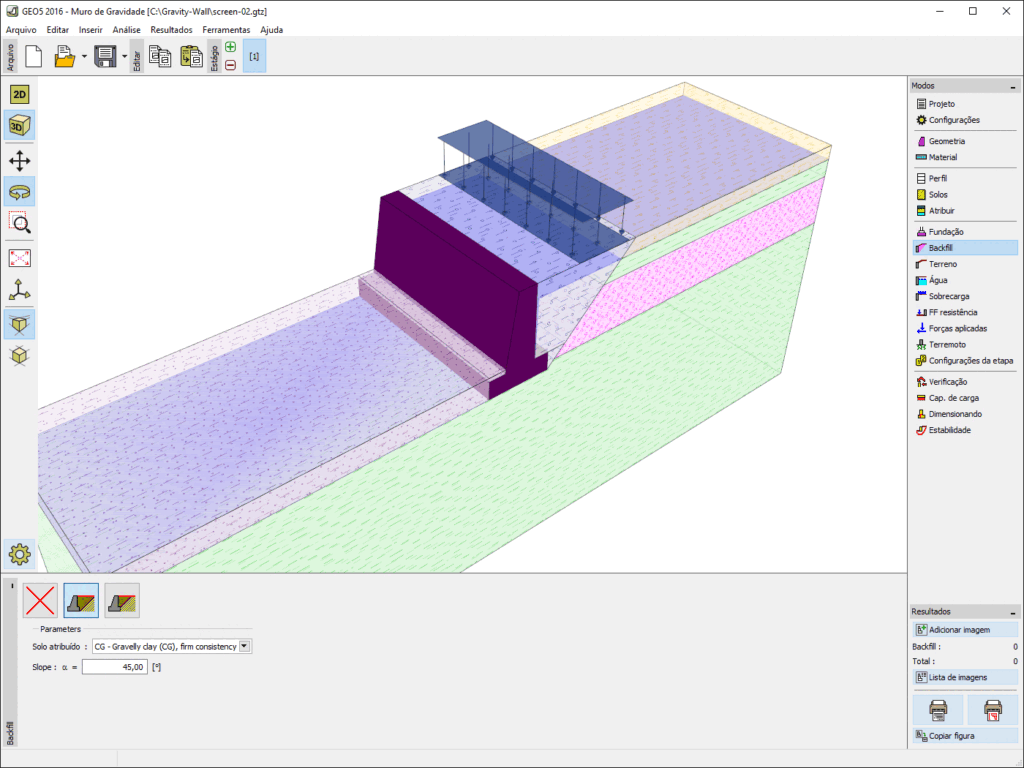Collapse the Modos panel

point(1012,86)
